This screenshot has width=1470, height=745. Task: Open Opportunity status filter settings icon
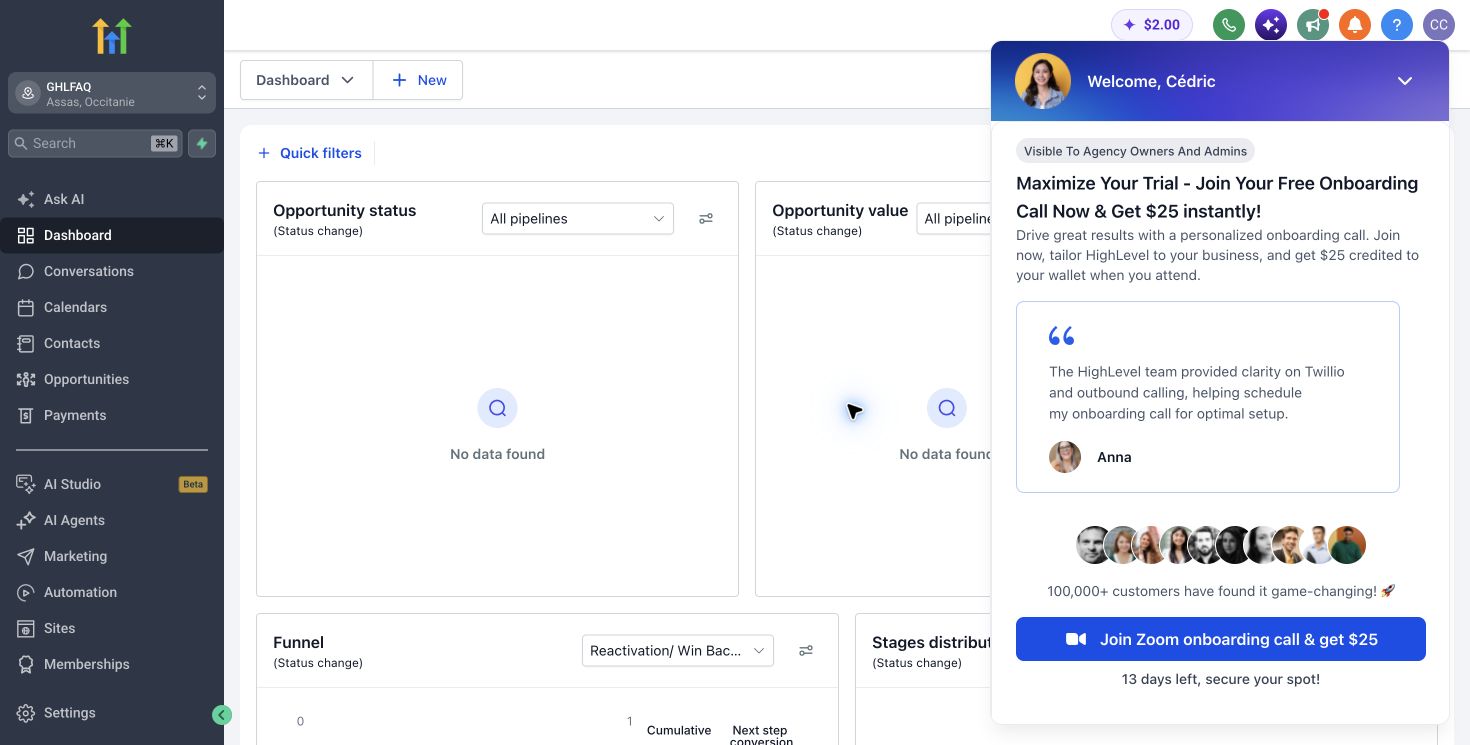pos(706,218)
